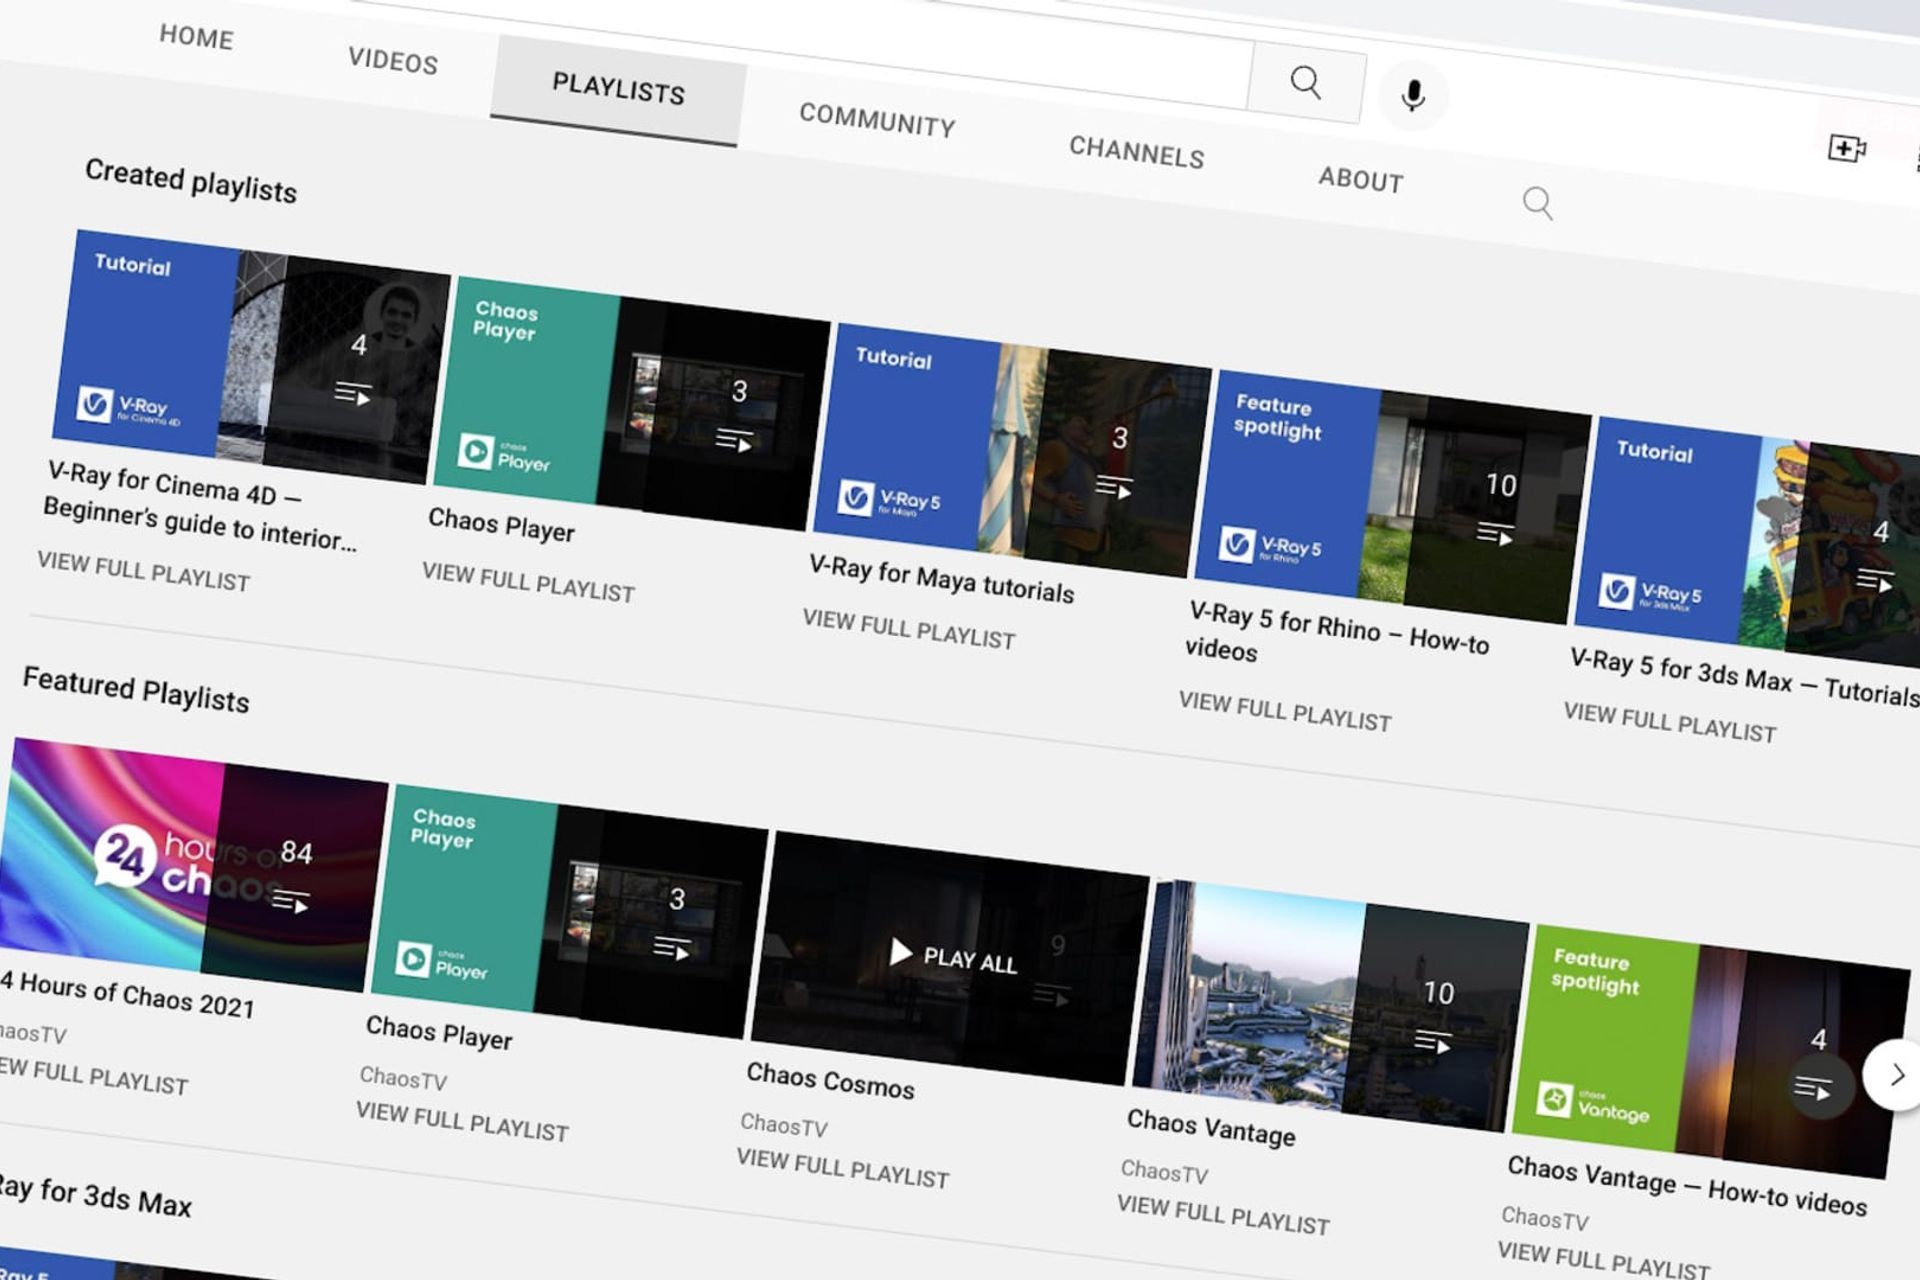Go to the COMMUNITY tab
Viewport: 1920px width, 1280px height.
coord(877,120)
